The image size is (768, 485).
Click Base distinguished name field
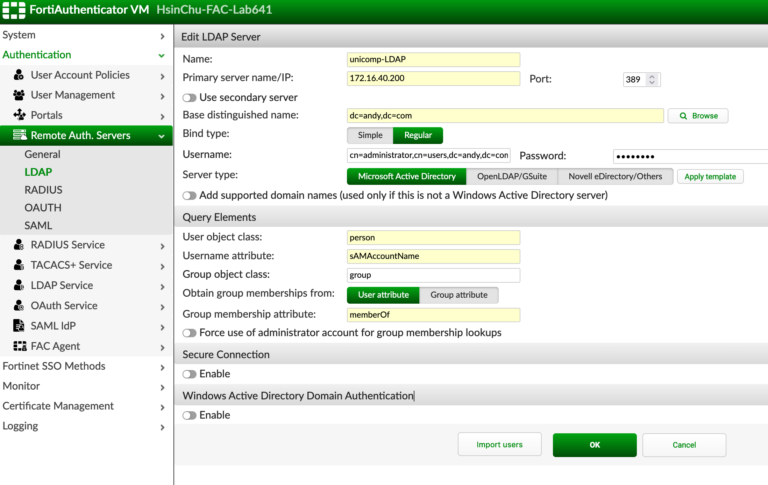505,116
